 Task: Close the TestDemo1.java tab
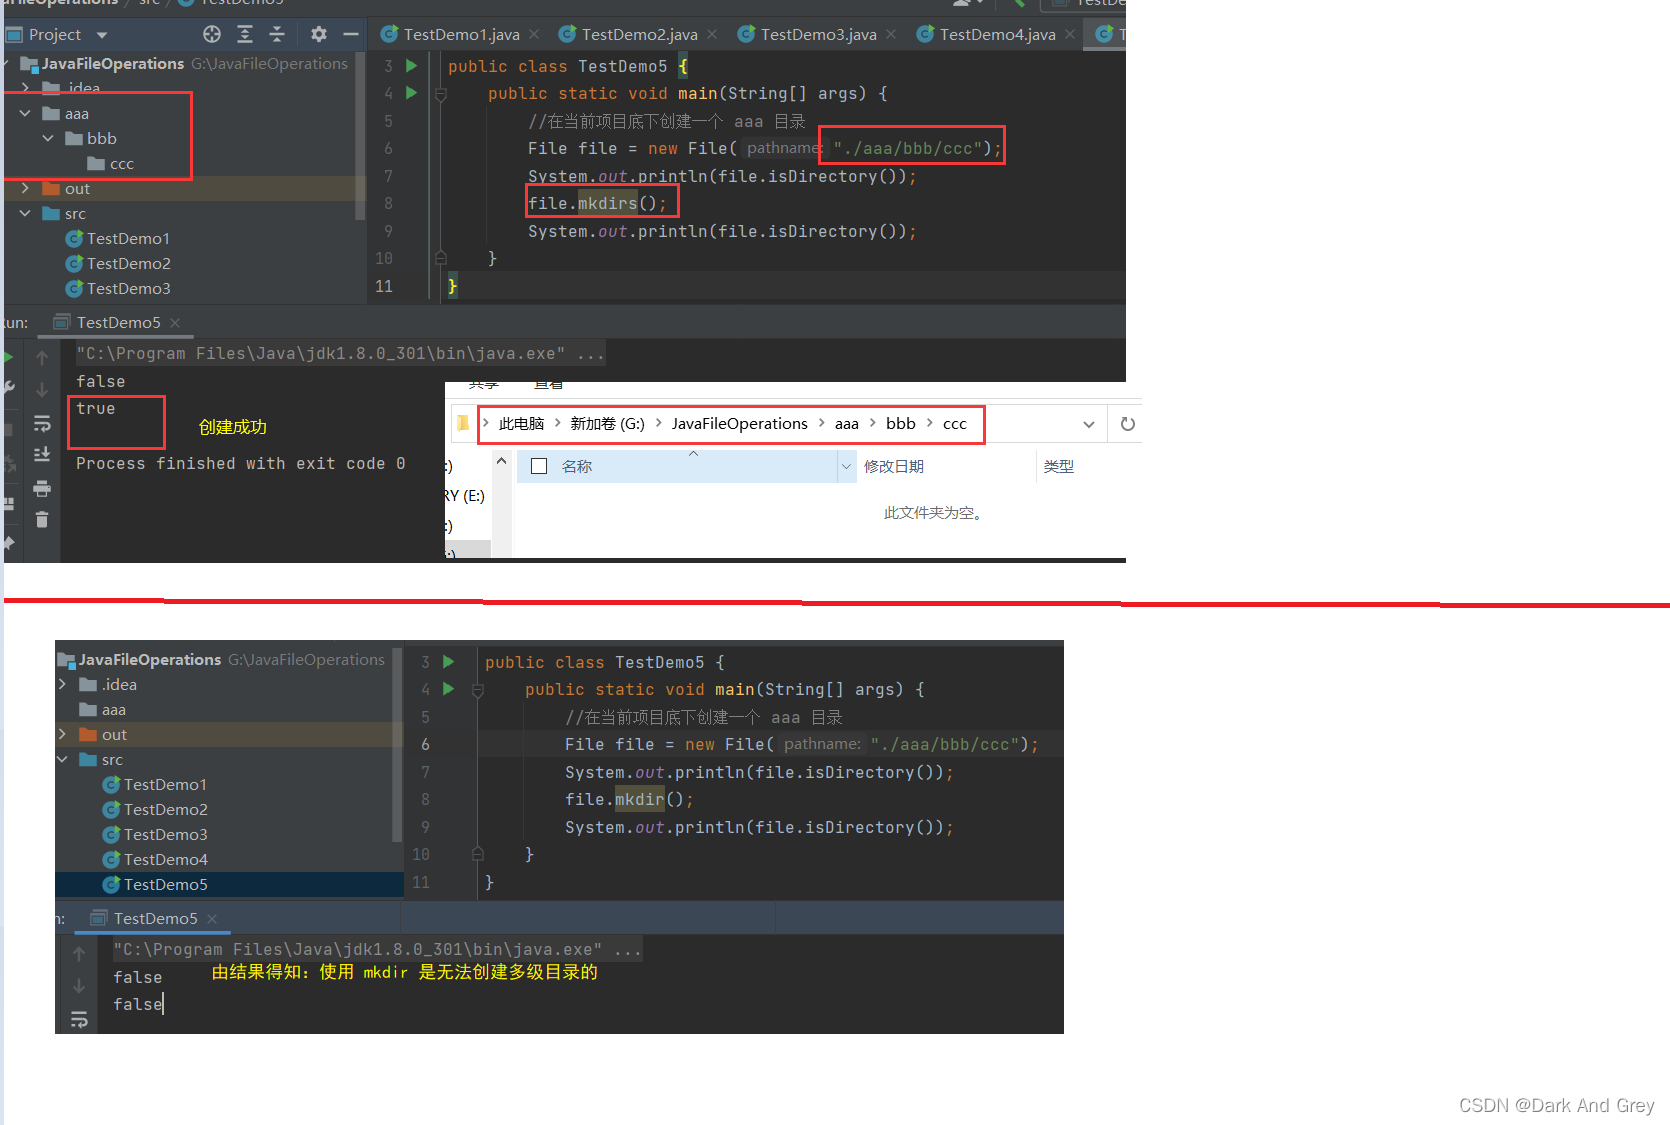pos(534,34)
